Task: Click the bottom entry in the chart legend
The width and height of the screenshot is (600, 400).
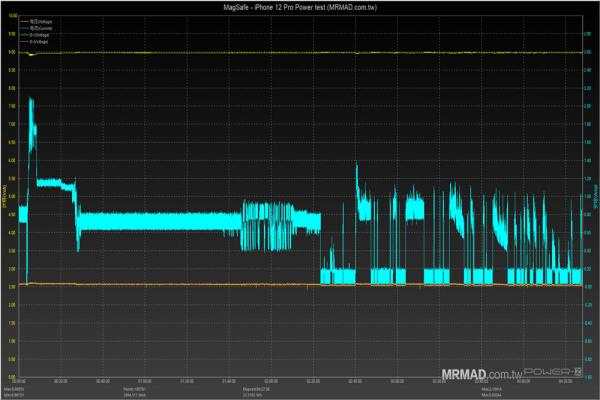Action: pos(34,42)
